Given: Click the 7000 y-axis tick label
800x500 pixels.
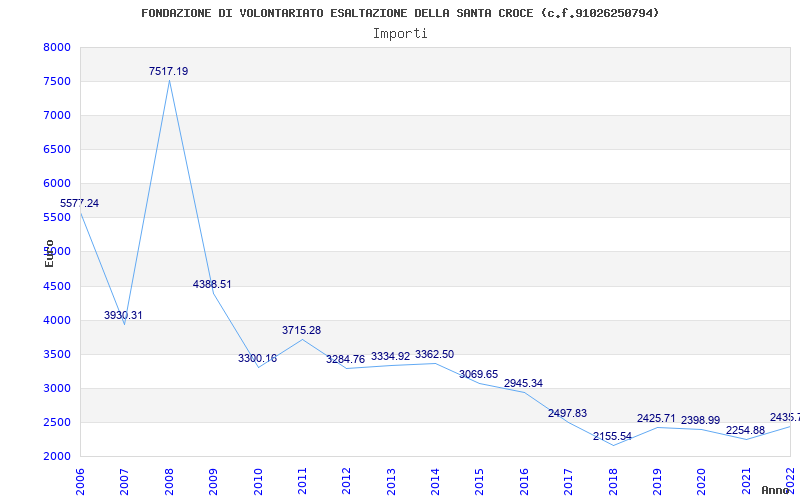Looking at the screenshot, I should [x=57, y=116].
